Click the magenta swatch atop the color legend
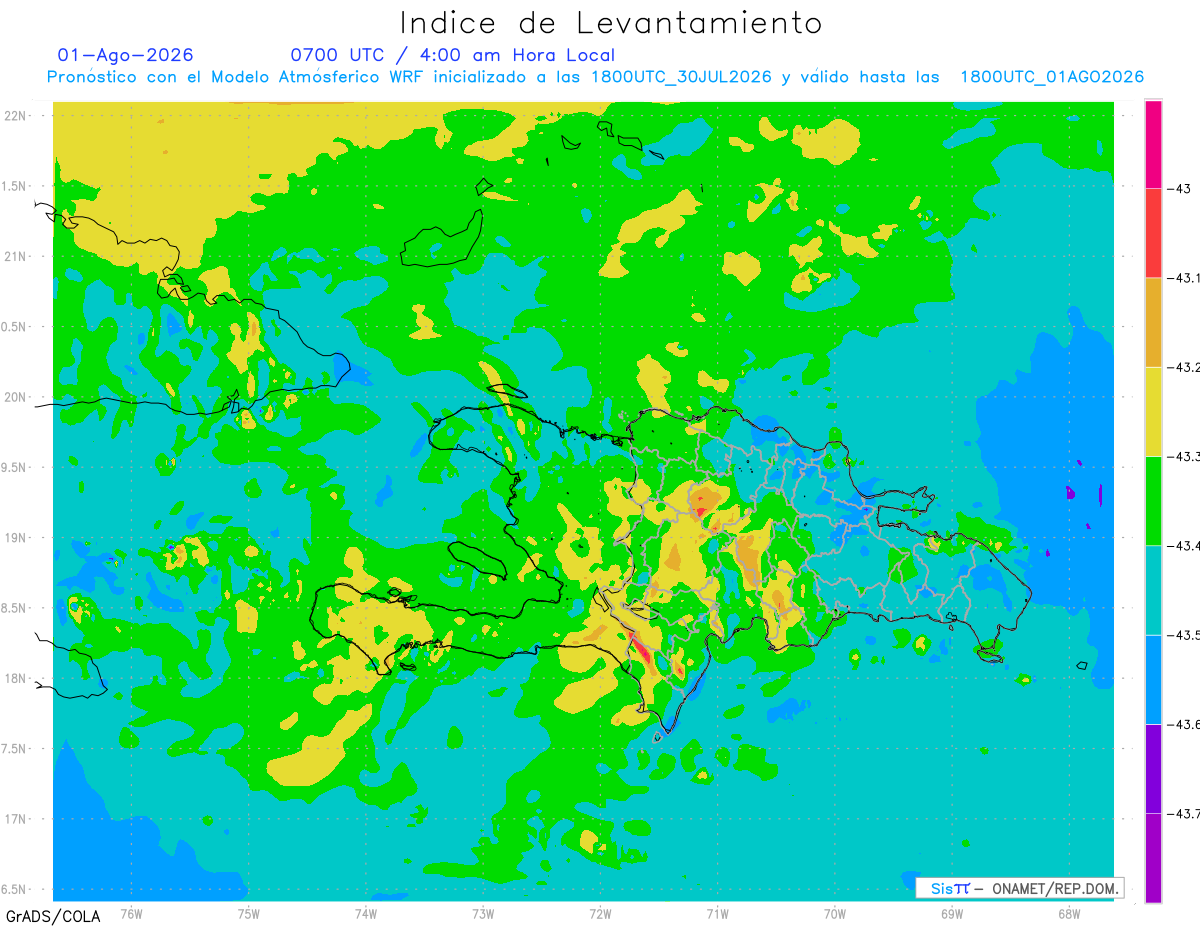The height and width of the screenshot is (927, 1200). [1153, 144]
